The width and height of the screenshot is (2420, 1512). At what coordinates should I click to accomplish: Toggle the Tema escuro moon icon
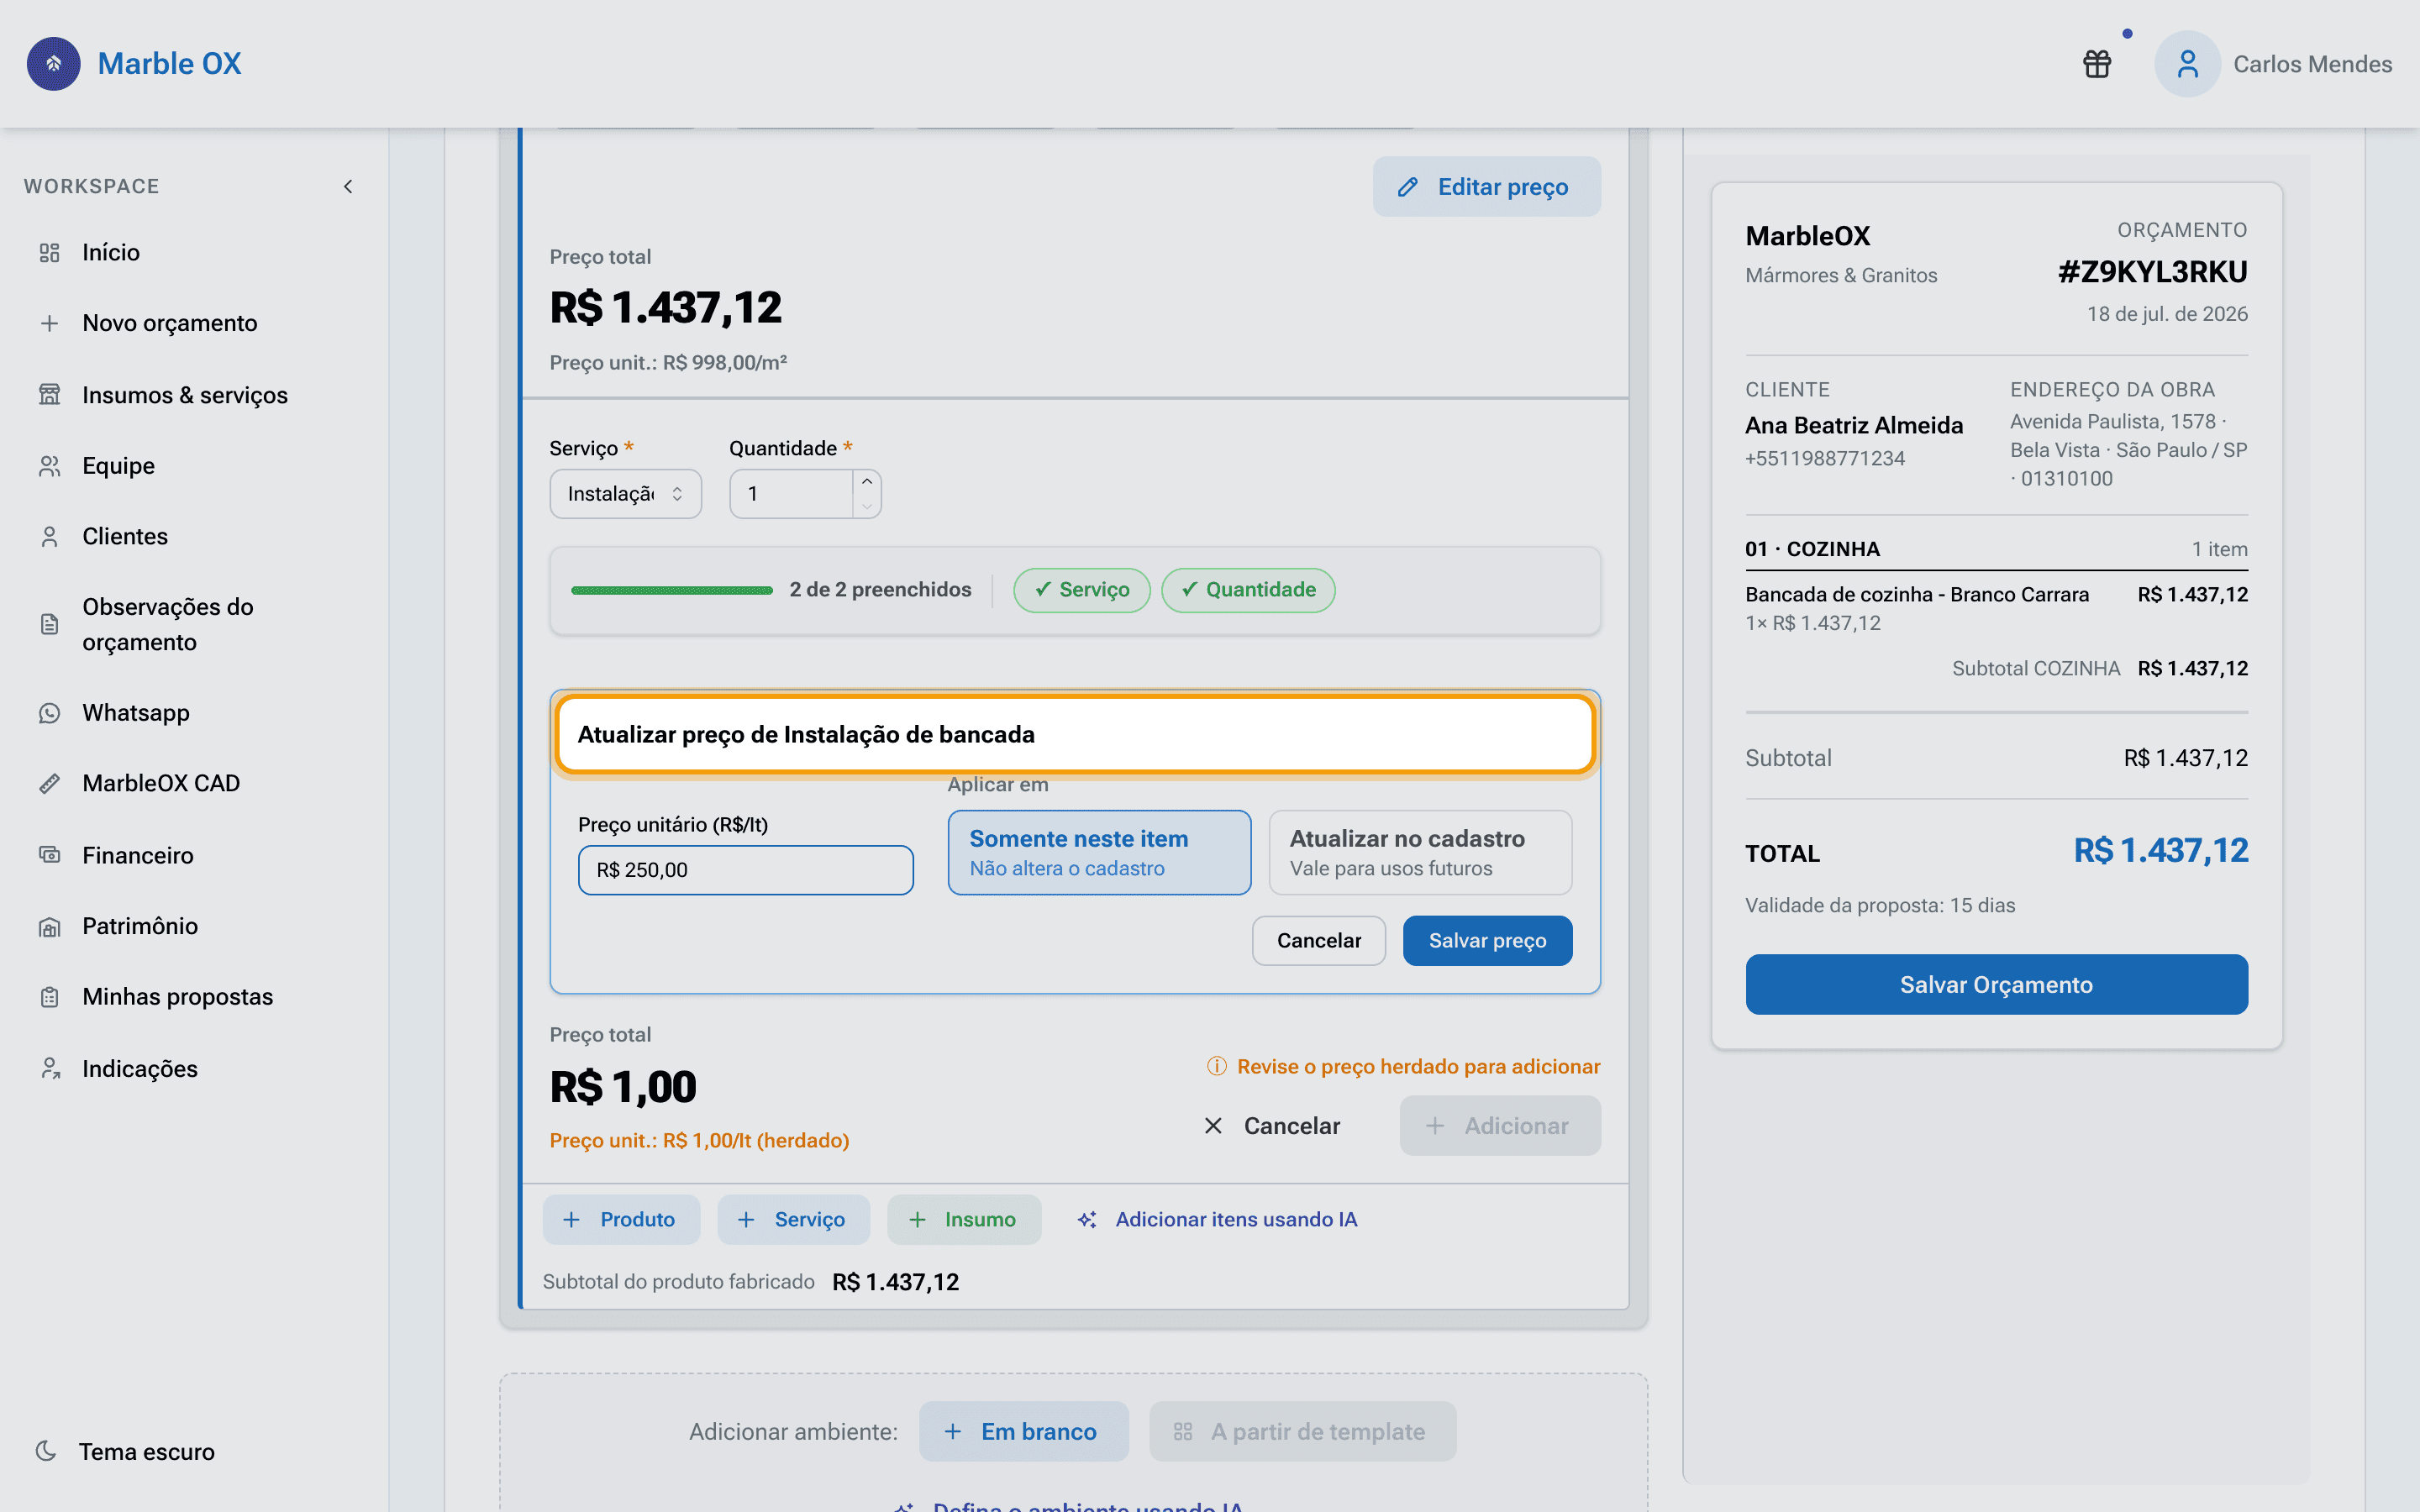[x=46, y=1451]
